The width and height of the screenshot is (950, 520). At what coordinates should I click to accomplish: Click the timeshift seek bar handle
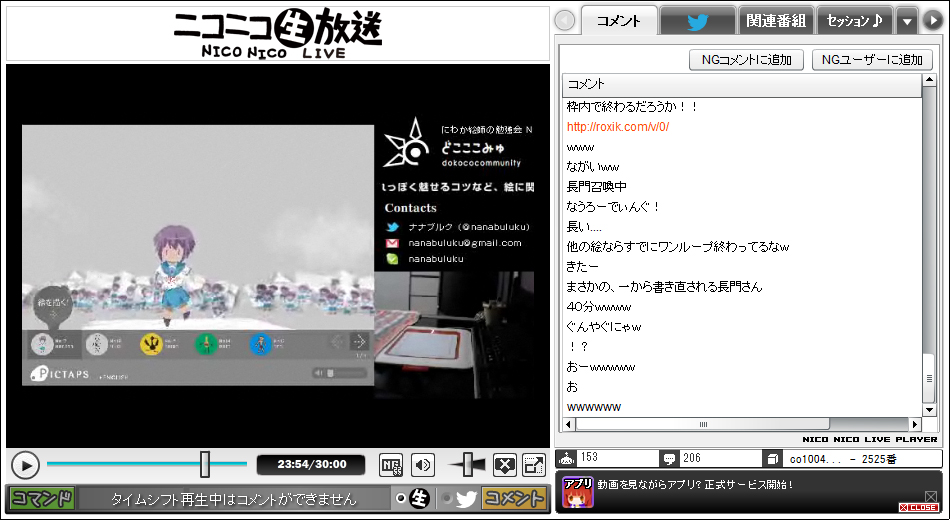pos(205,464)
